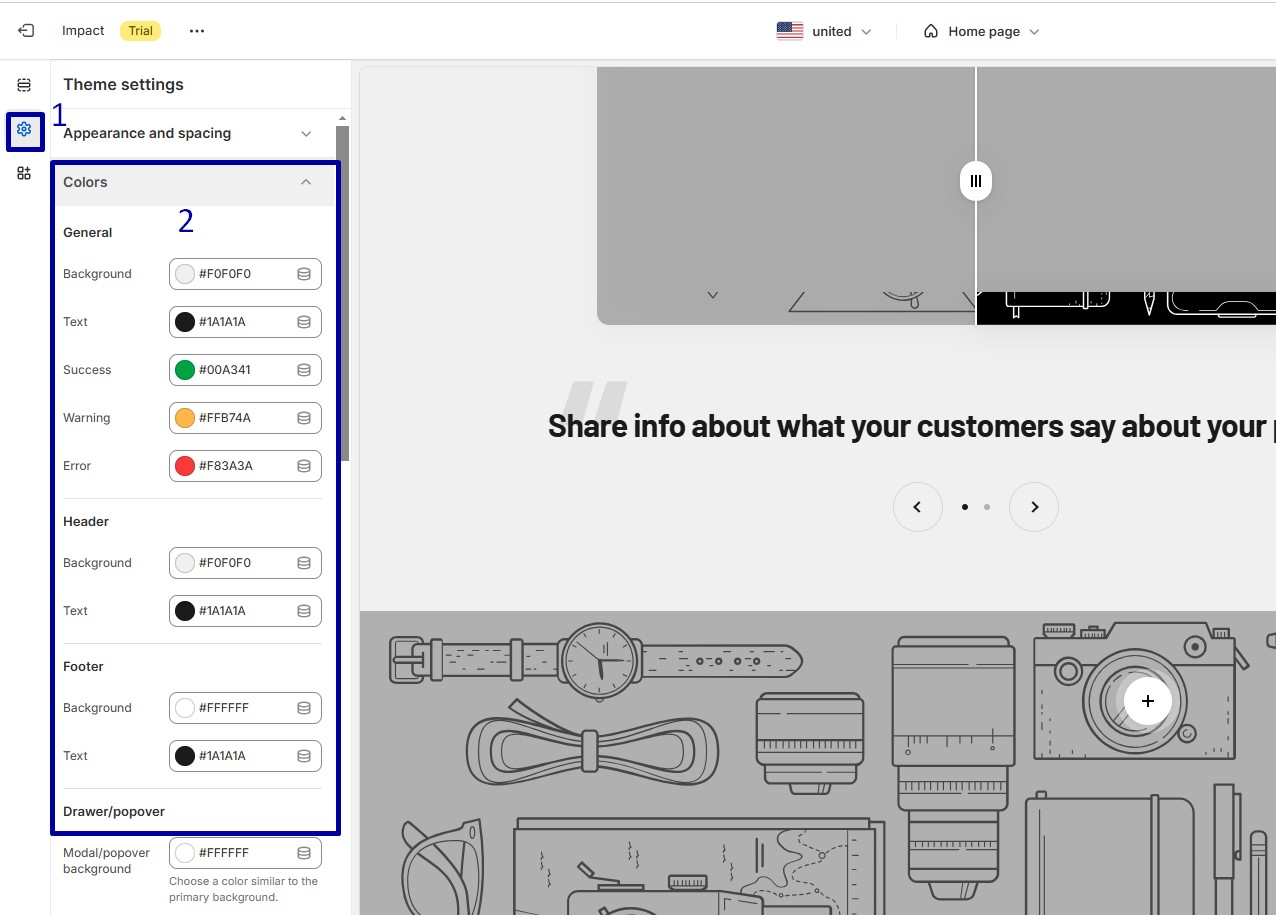Image resolution: width=1276 pixels, height=915 pixels.
Task: Click the red Error color swatch
Action: pyautogui.click(x=185, y=465)
